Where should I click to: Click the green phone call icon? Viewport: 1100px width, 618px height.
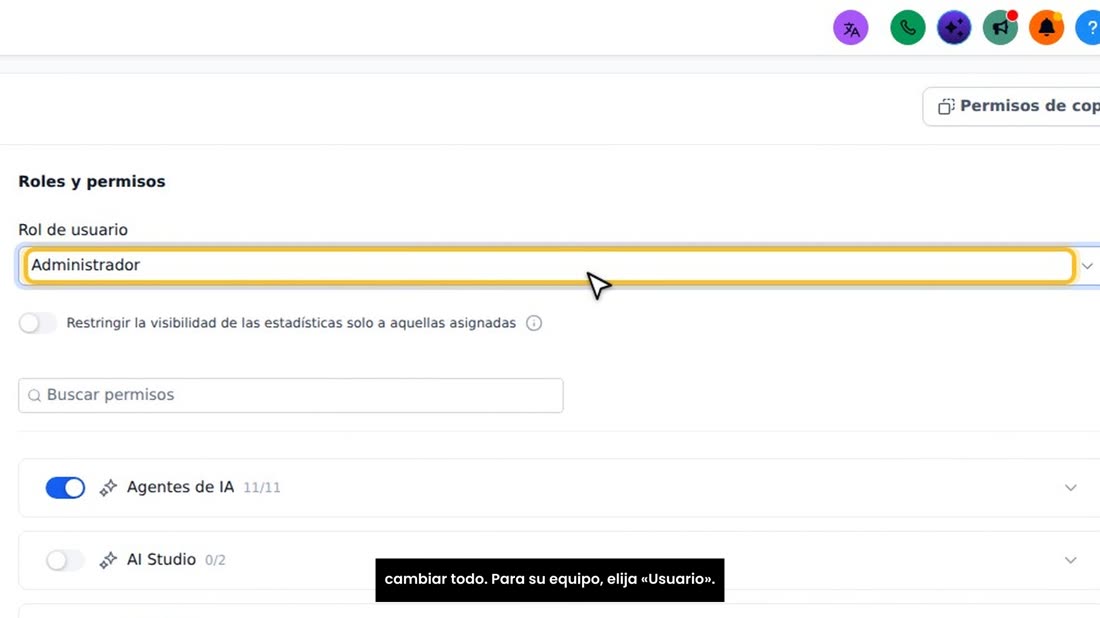908,28
